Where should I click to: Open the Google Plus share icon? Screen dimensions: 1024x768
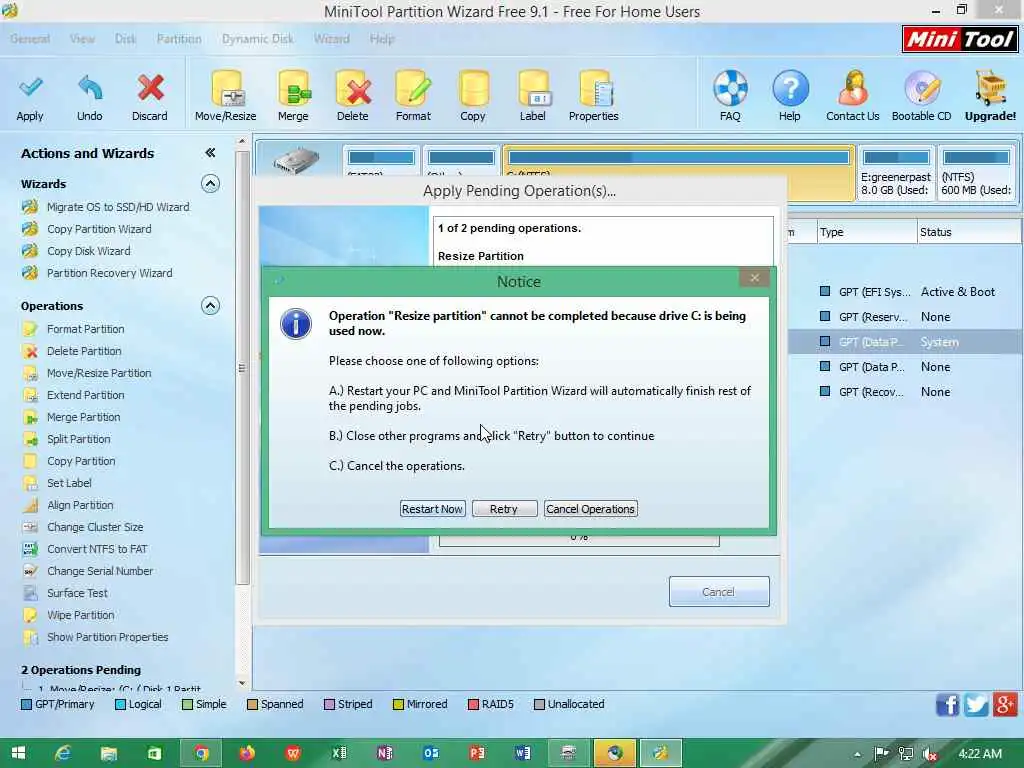(x=1005, y=705)
